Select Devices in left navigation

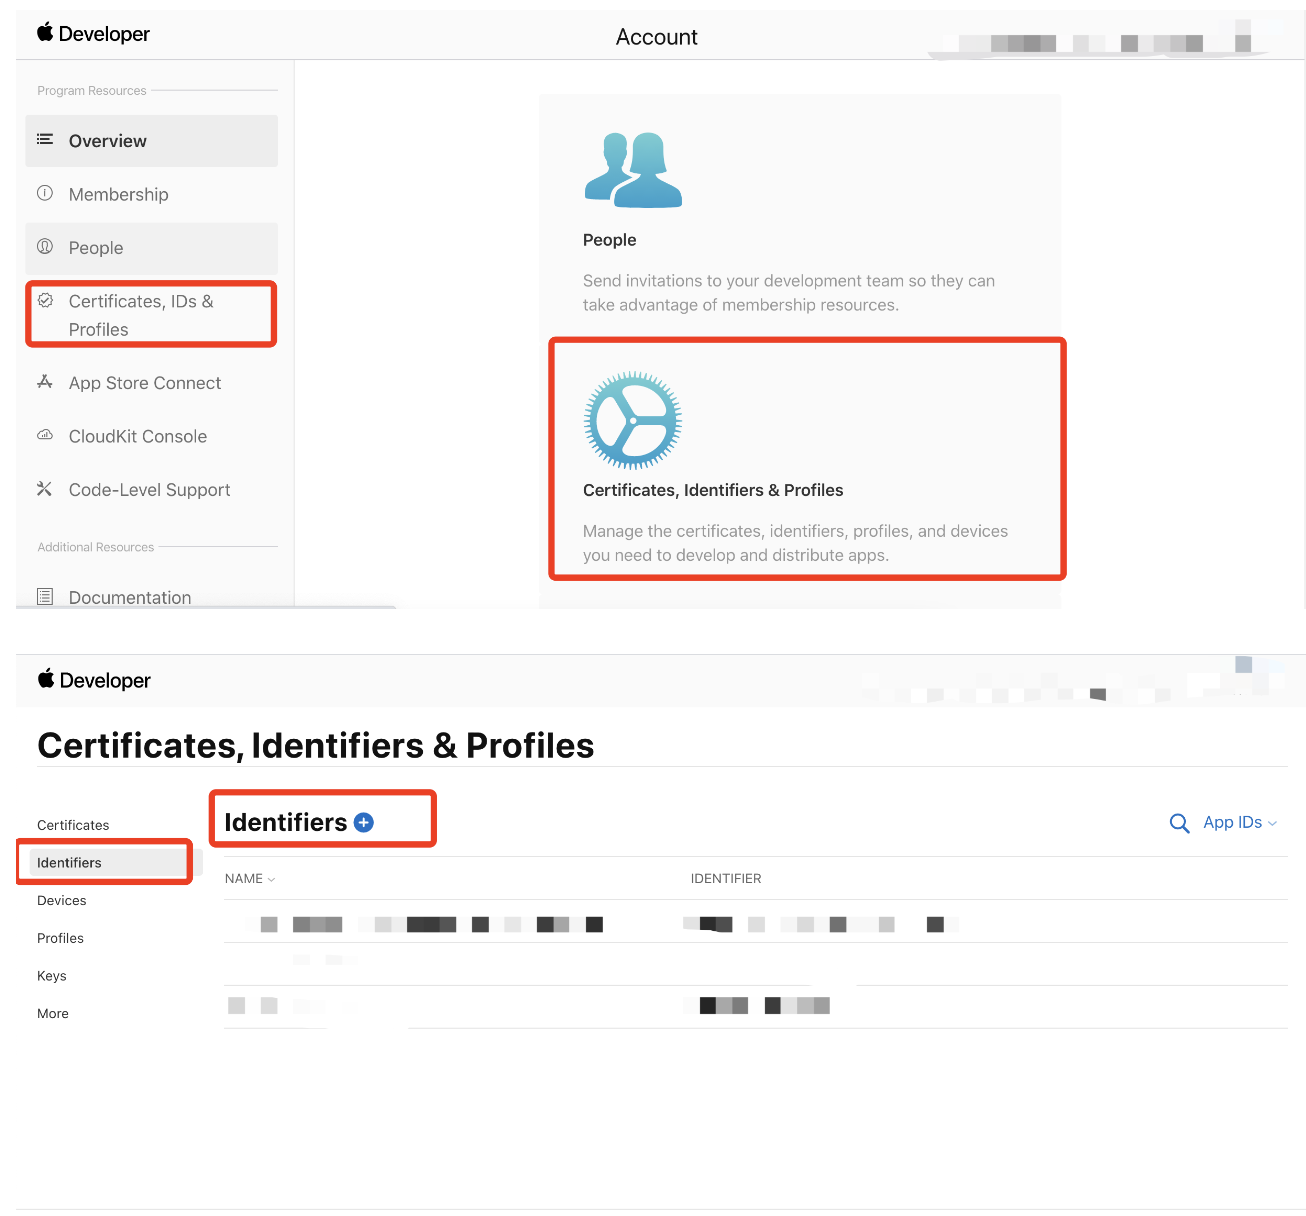(62, 901)
